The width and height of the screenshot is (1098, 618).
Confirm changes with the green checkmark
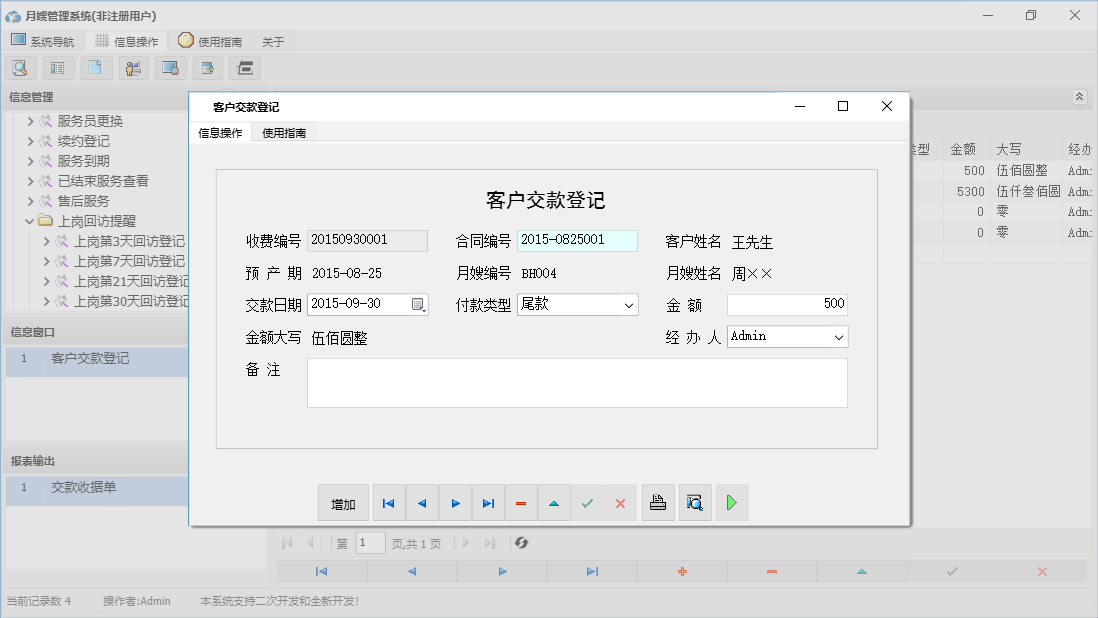[x=588, y=503]
